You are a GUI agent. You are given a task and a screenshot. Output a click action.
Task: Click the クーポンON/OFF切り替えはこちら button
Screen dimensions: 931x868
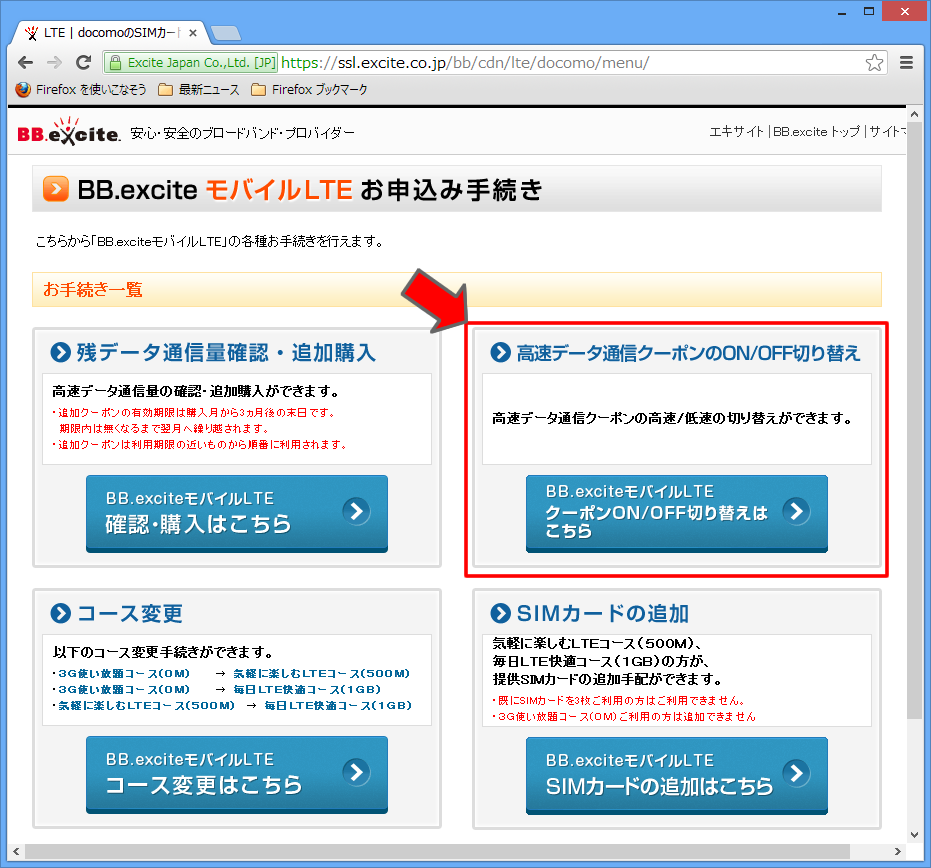(676, 514)
